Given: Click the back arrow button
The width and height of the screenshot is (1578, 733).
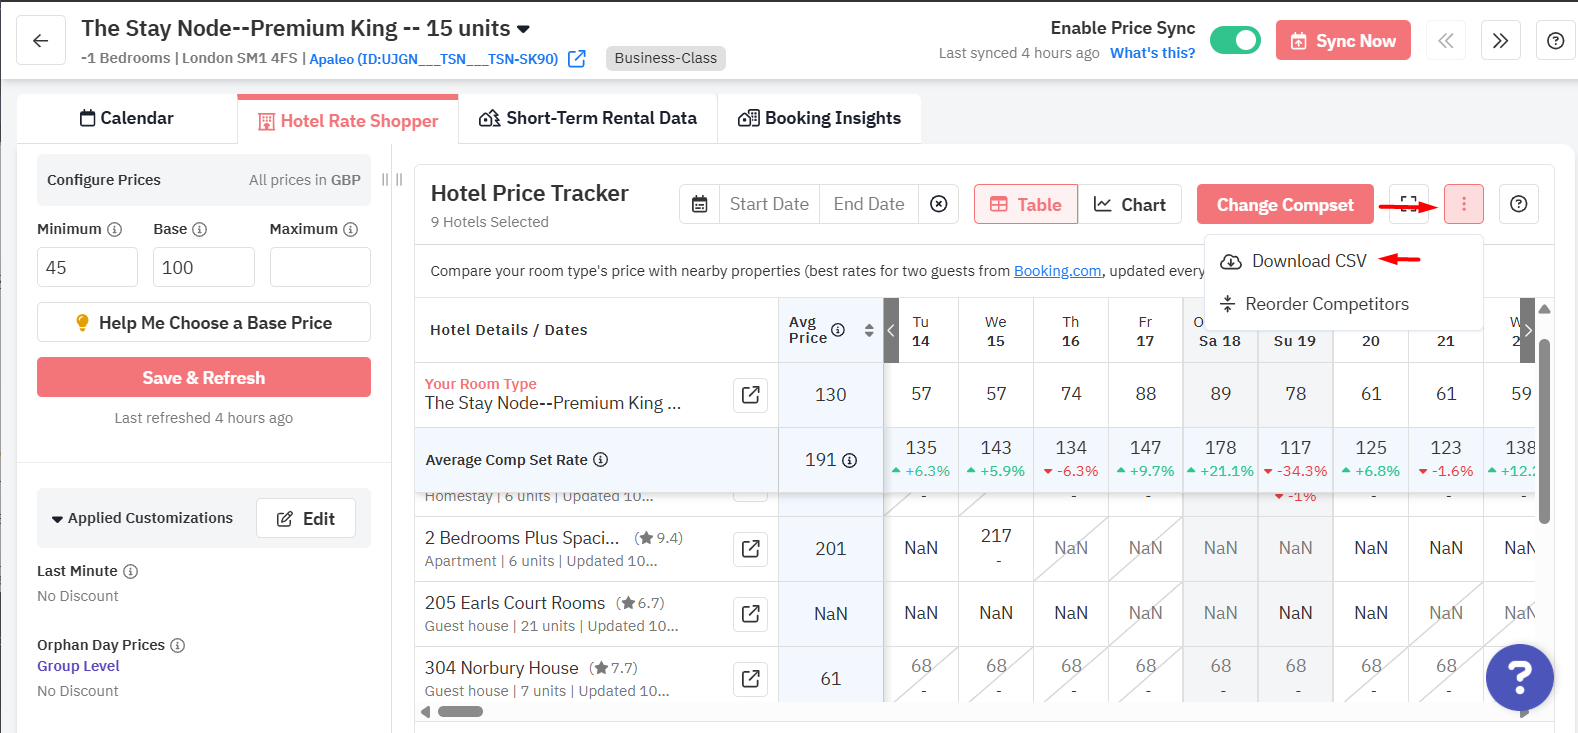Looking at the screenshot, I should [x=41, y=41].
